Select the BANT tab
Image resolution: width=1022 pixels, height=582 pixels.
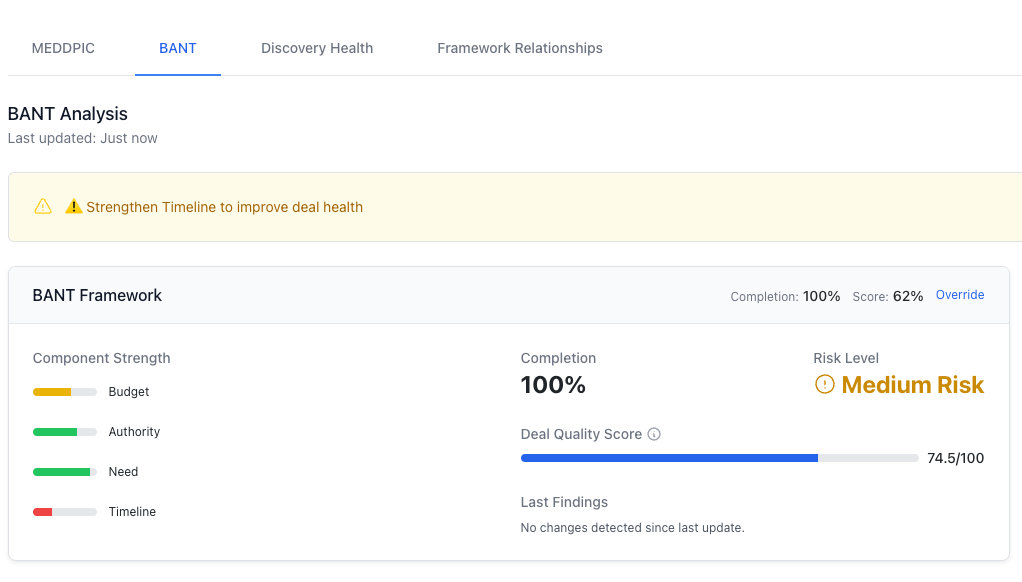[x=178, y=48]
